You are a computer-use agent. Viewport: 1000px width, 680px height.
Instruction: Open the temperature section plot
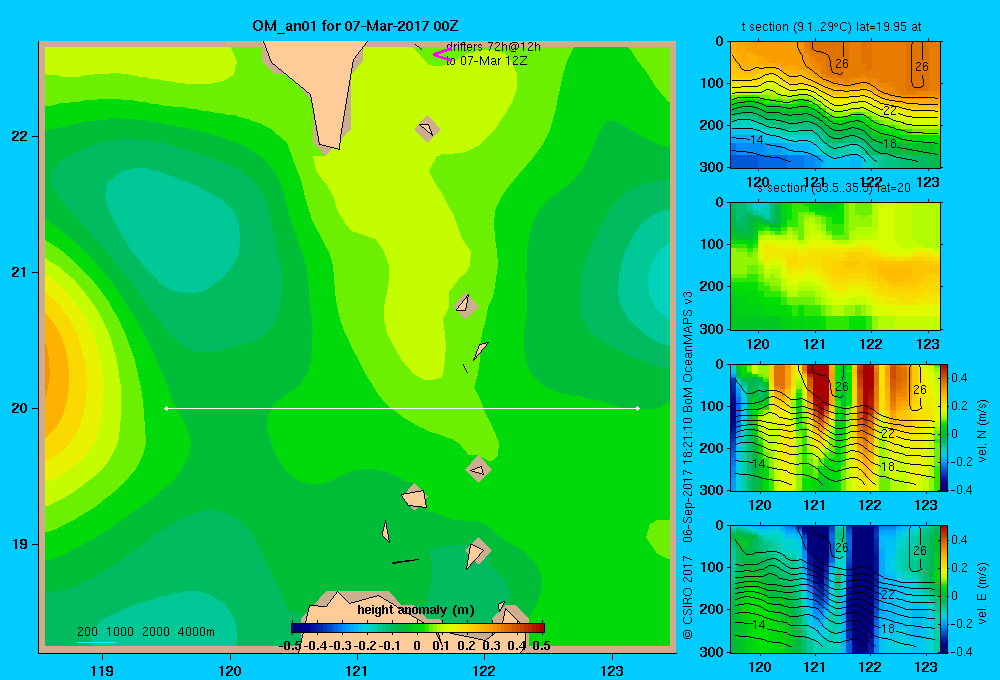point(835,105)
